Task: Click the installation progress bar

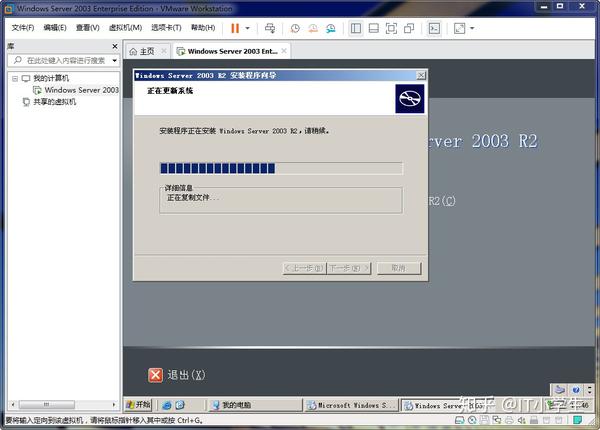Action: [x=281, y=168]
